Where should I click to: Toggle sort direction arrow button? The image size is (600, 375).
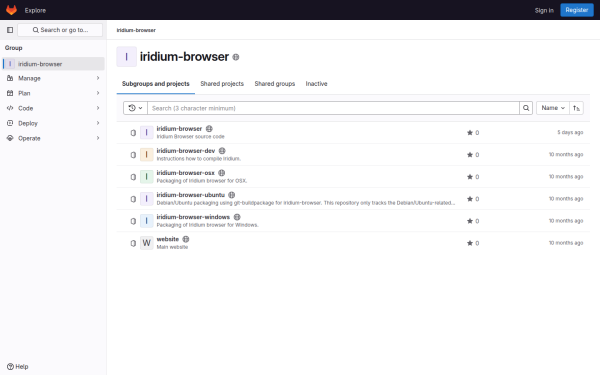click(576, 108)
